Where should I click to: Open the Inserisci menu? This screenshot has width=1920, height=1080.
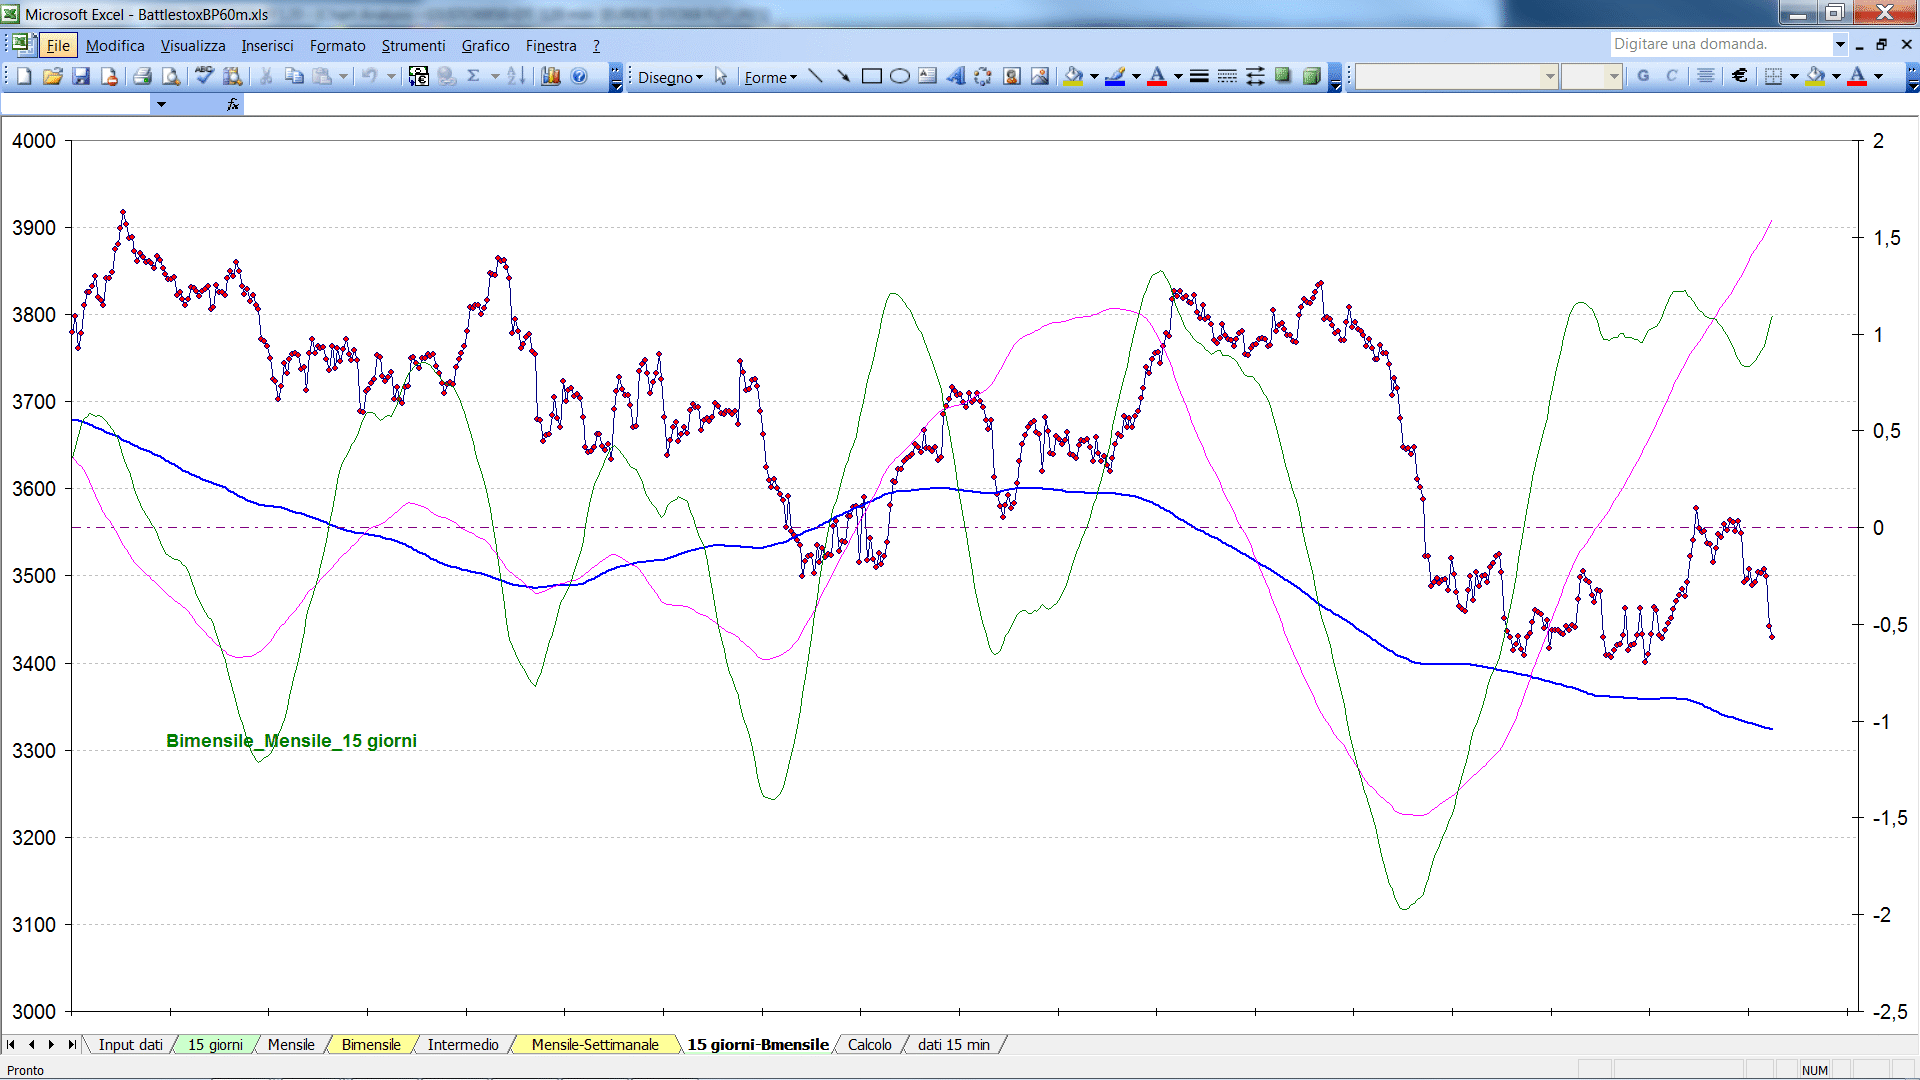pyautogui.click(x=267, y=45)
